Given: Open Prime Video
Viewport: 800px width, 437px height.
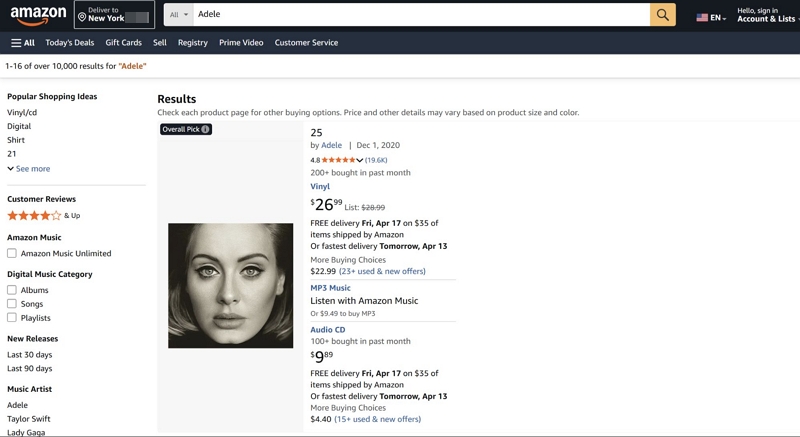Looking at the screenshot, I should point(241,43).
